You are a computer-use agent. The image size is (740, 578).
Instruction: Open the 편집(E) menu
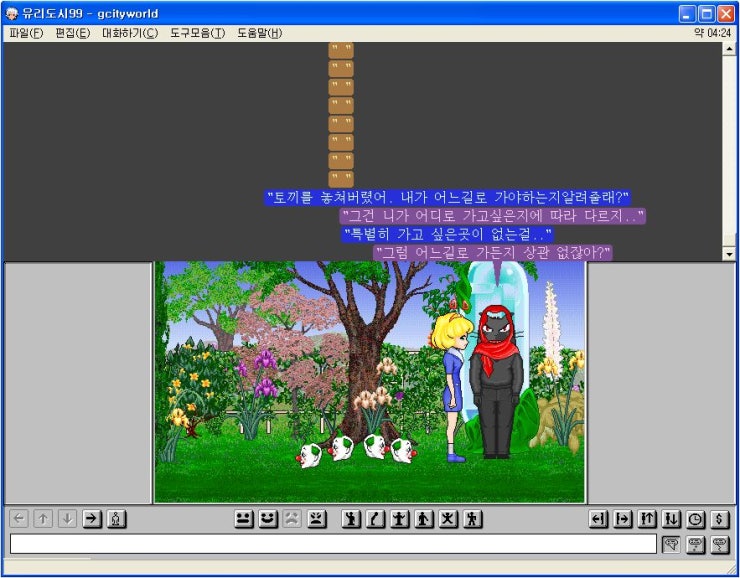(x=72, y=33)
